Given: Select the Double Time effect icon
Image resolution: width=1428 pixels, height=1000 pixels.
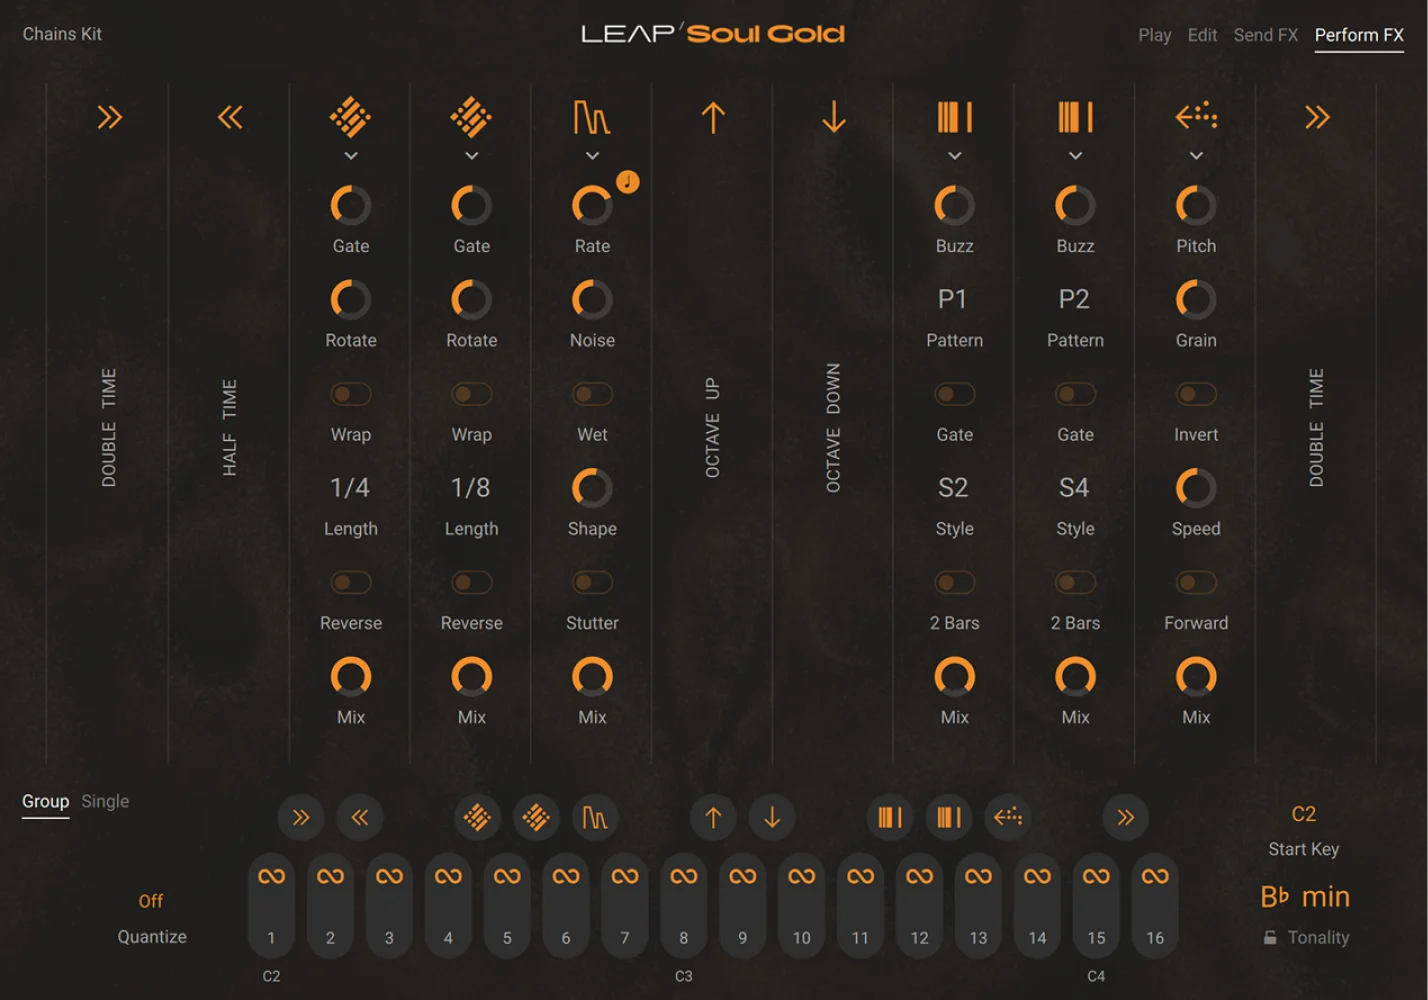Looking at the screenshot, I should click(110, 117).
